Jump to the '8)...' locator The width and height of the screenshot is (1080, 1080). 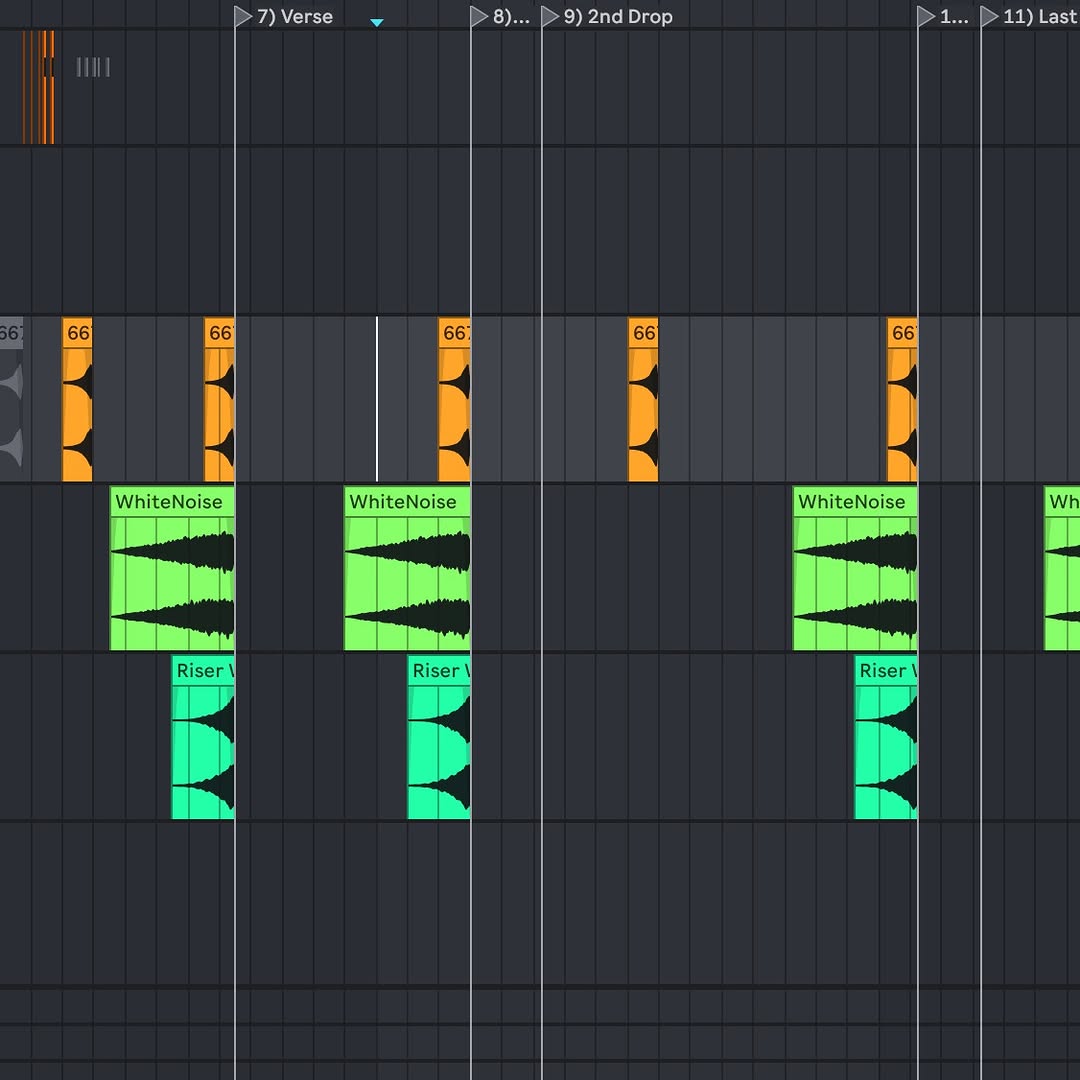(x=501, y=17)
